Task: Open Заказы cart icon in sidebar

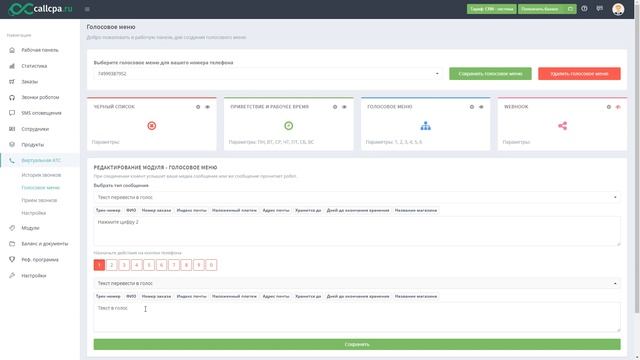Action: [x=12, y=82]
